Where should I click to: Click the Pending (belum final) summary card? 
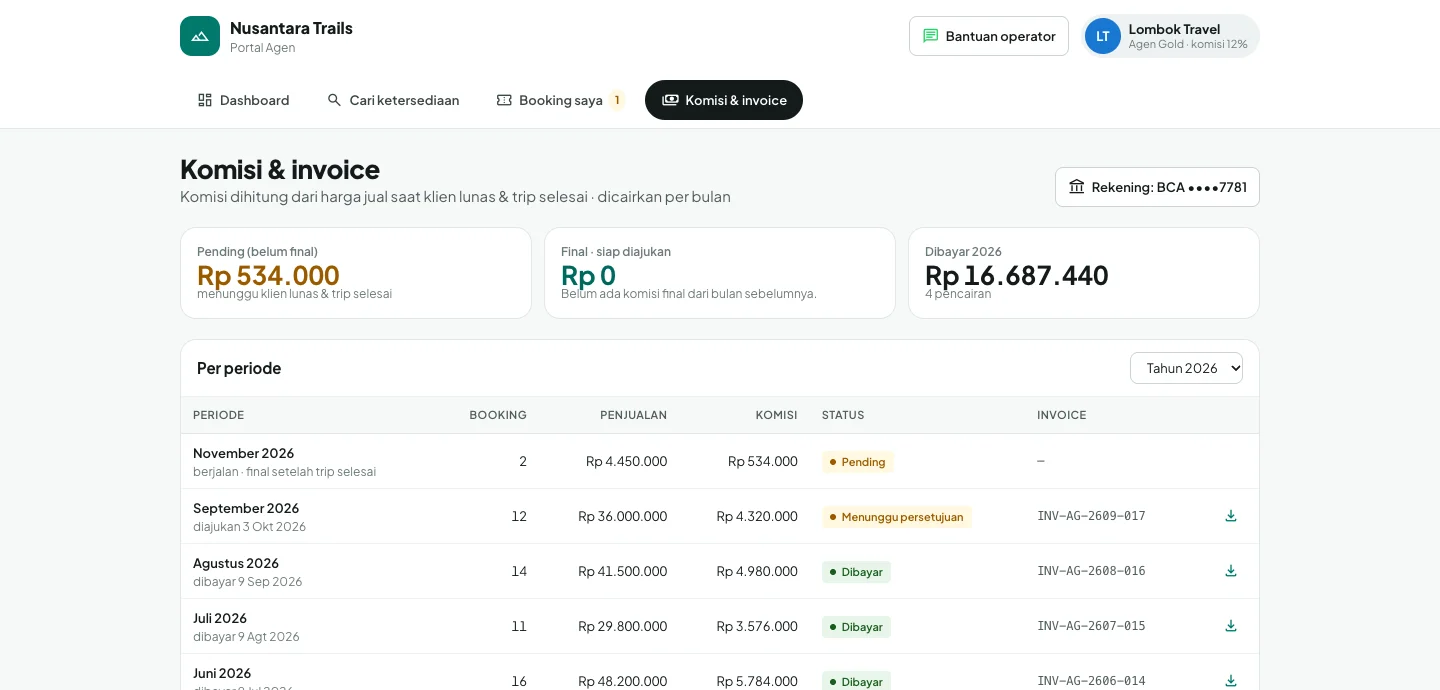(x=356, y=273)
